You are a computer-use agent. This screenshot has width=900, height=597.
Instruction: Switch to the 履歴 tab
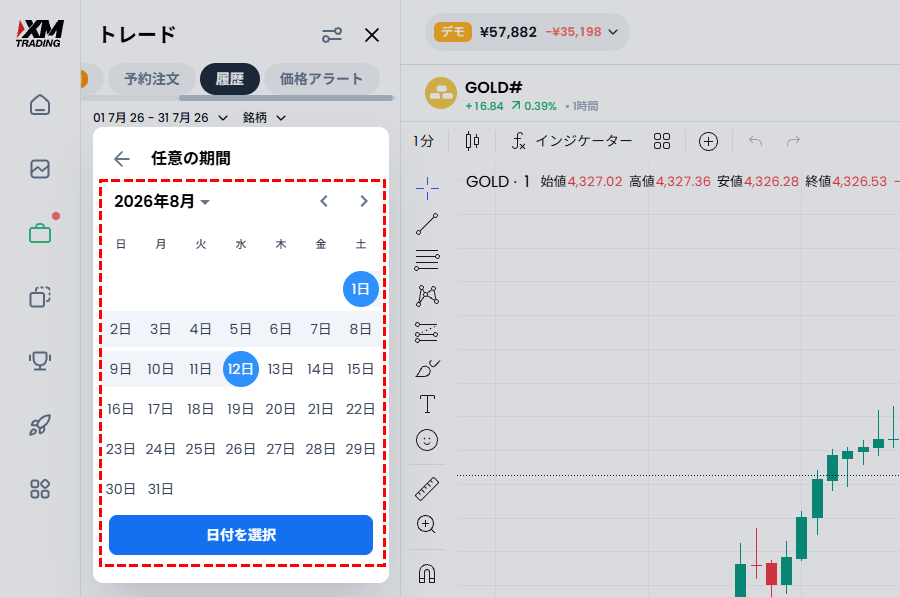pos(230,79)
